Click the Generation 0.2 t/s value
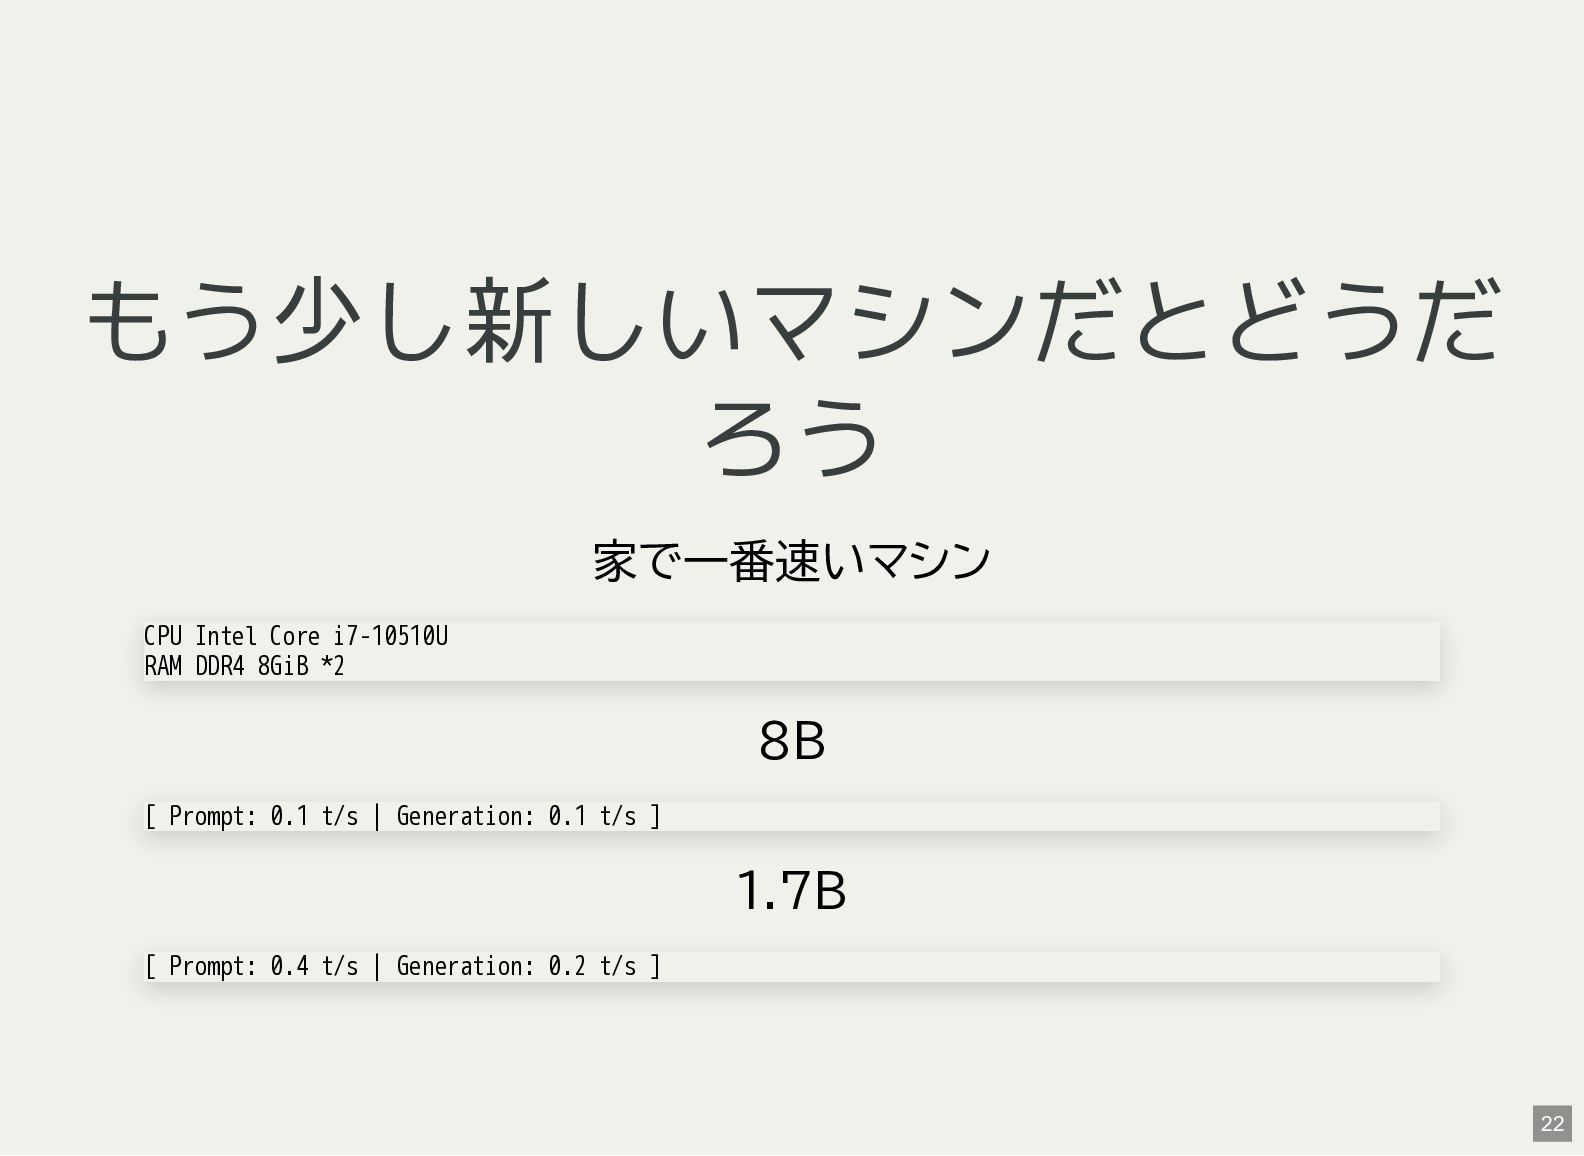This screenshot has height=1156, width=1584. click(517, 966)
